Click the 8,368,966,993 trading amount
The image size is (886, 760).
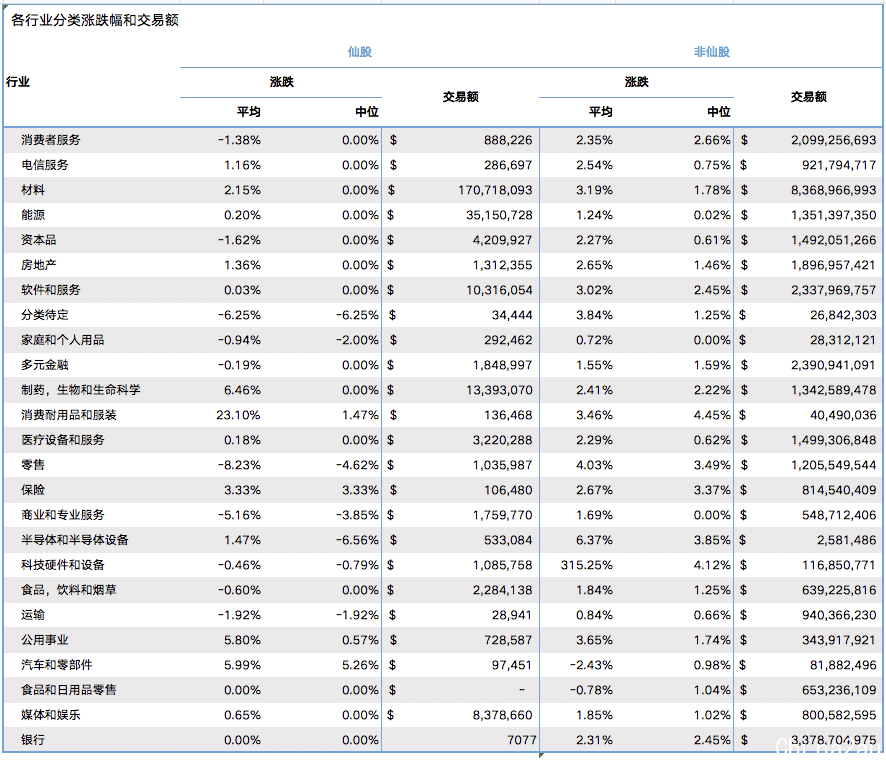[833, 190]
